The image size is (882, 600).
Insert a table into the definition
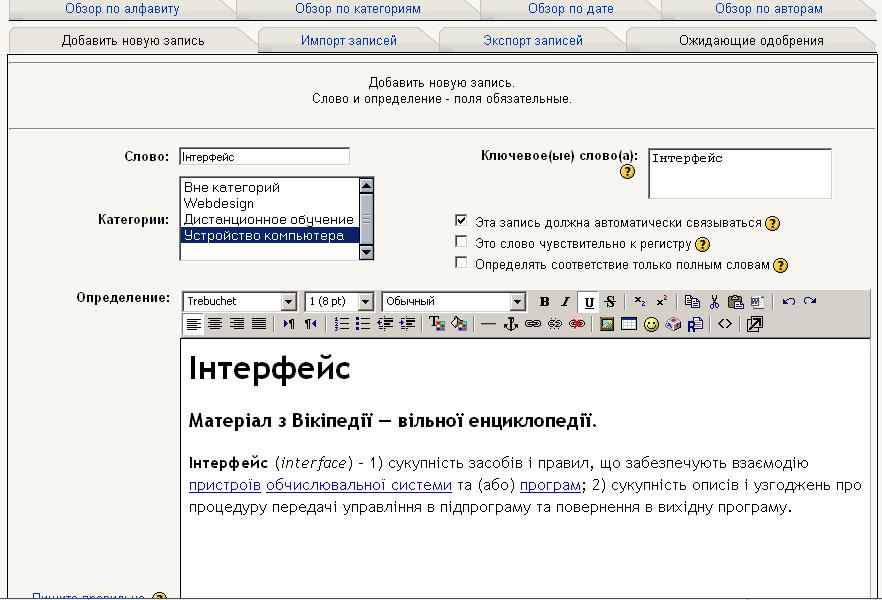[628, 324]
